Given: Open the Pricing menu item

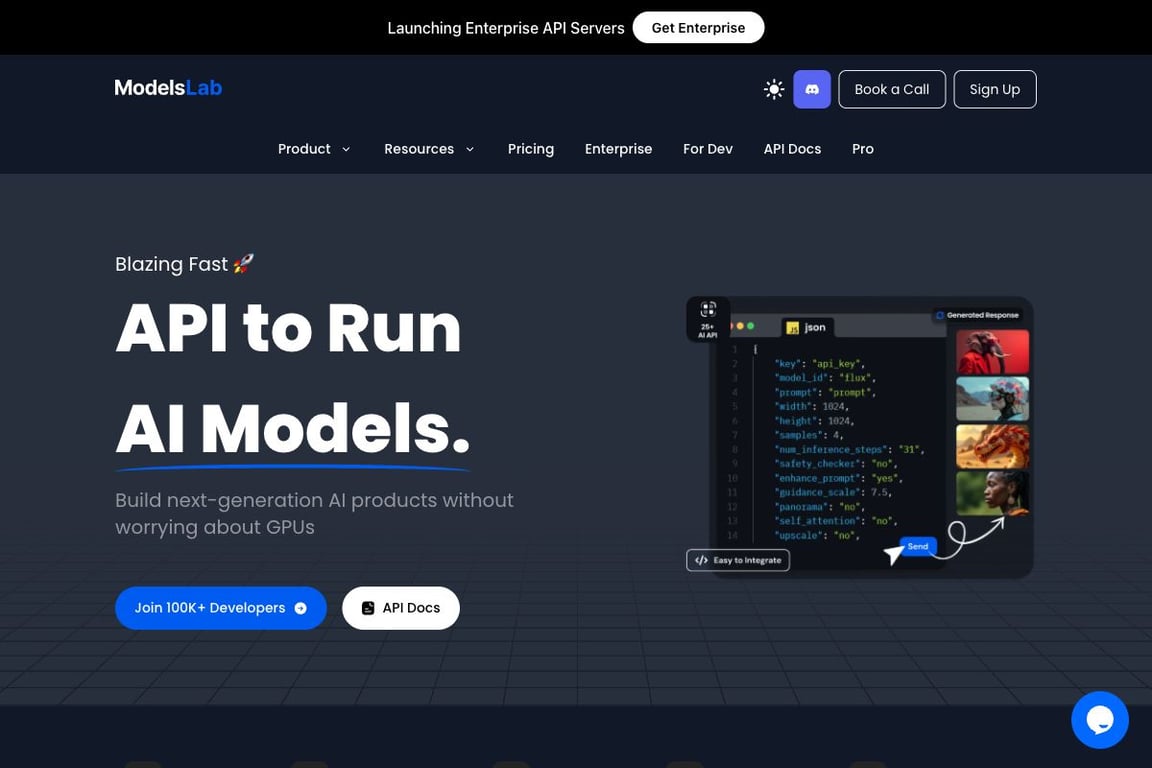Looking at the screenshot, I should tap(530, 149).
